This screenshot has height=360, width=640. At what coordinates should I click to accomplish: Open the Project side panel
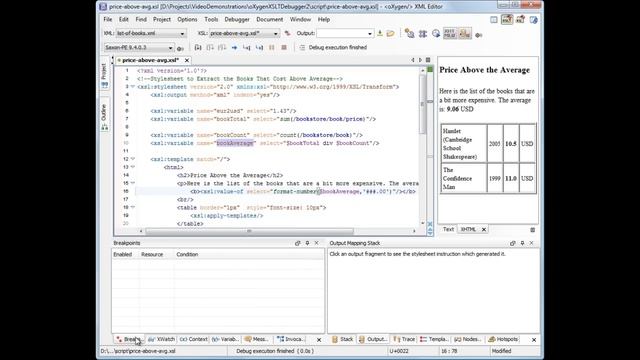coord(104,75)
